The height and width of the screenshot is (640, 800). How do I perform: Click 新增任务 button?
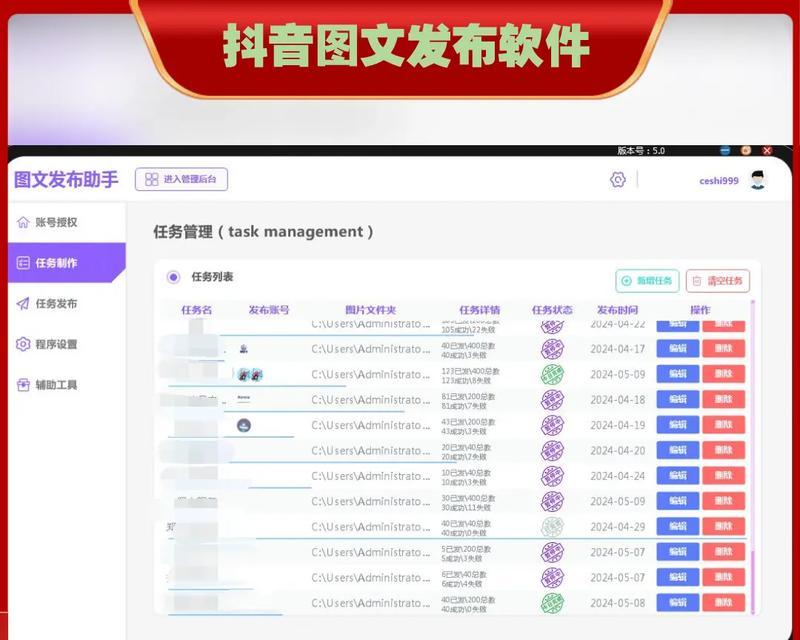click(x=647, y=281)
